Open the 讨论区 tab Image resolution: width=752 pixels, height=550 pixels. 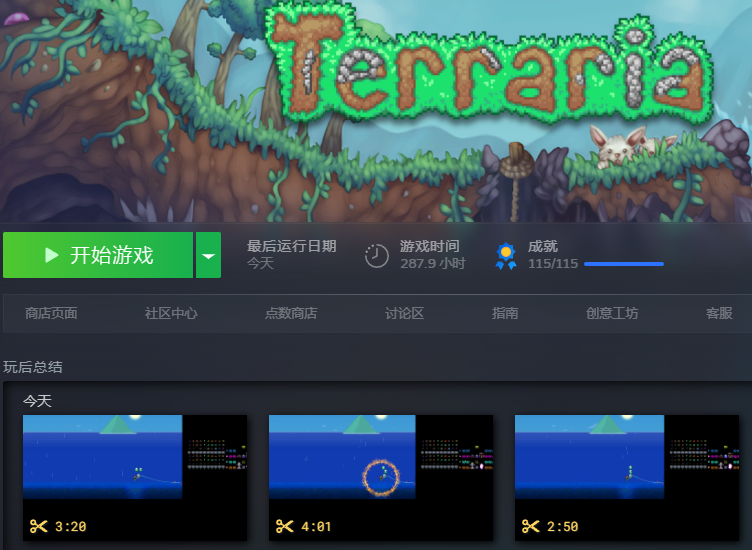click(x=404, y=314)
